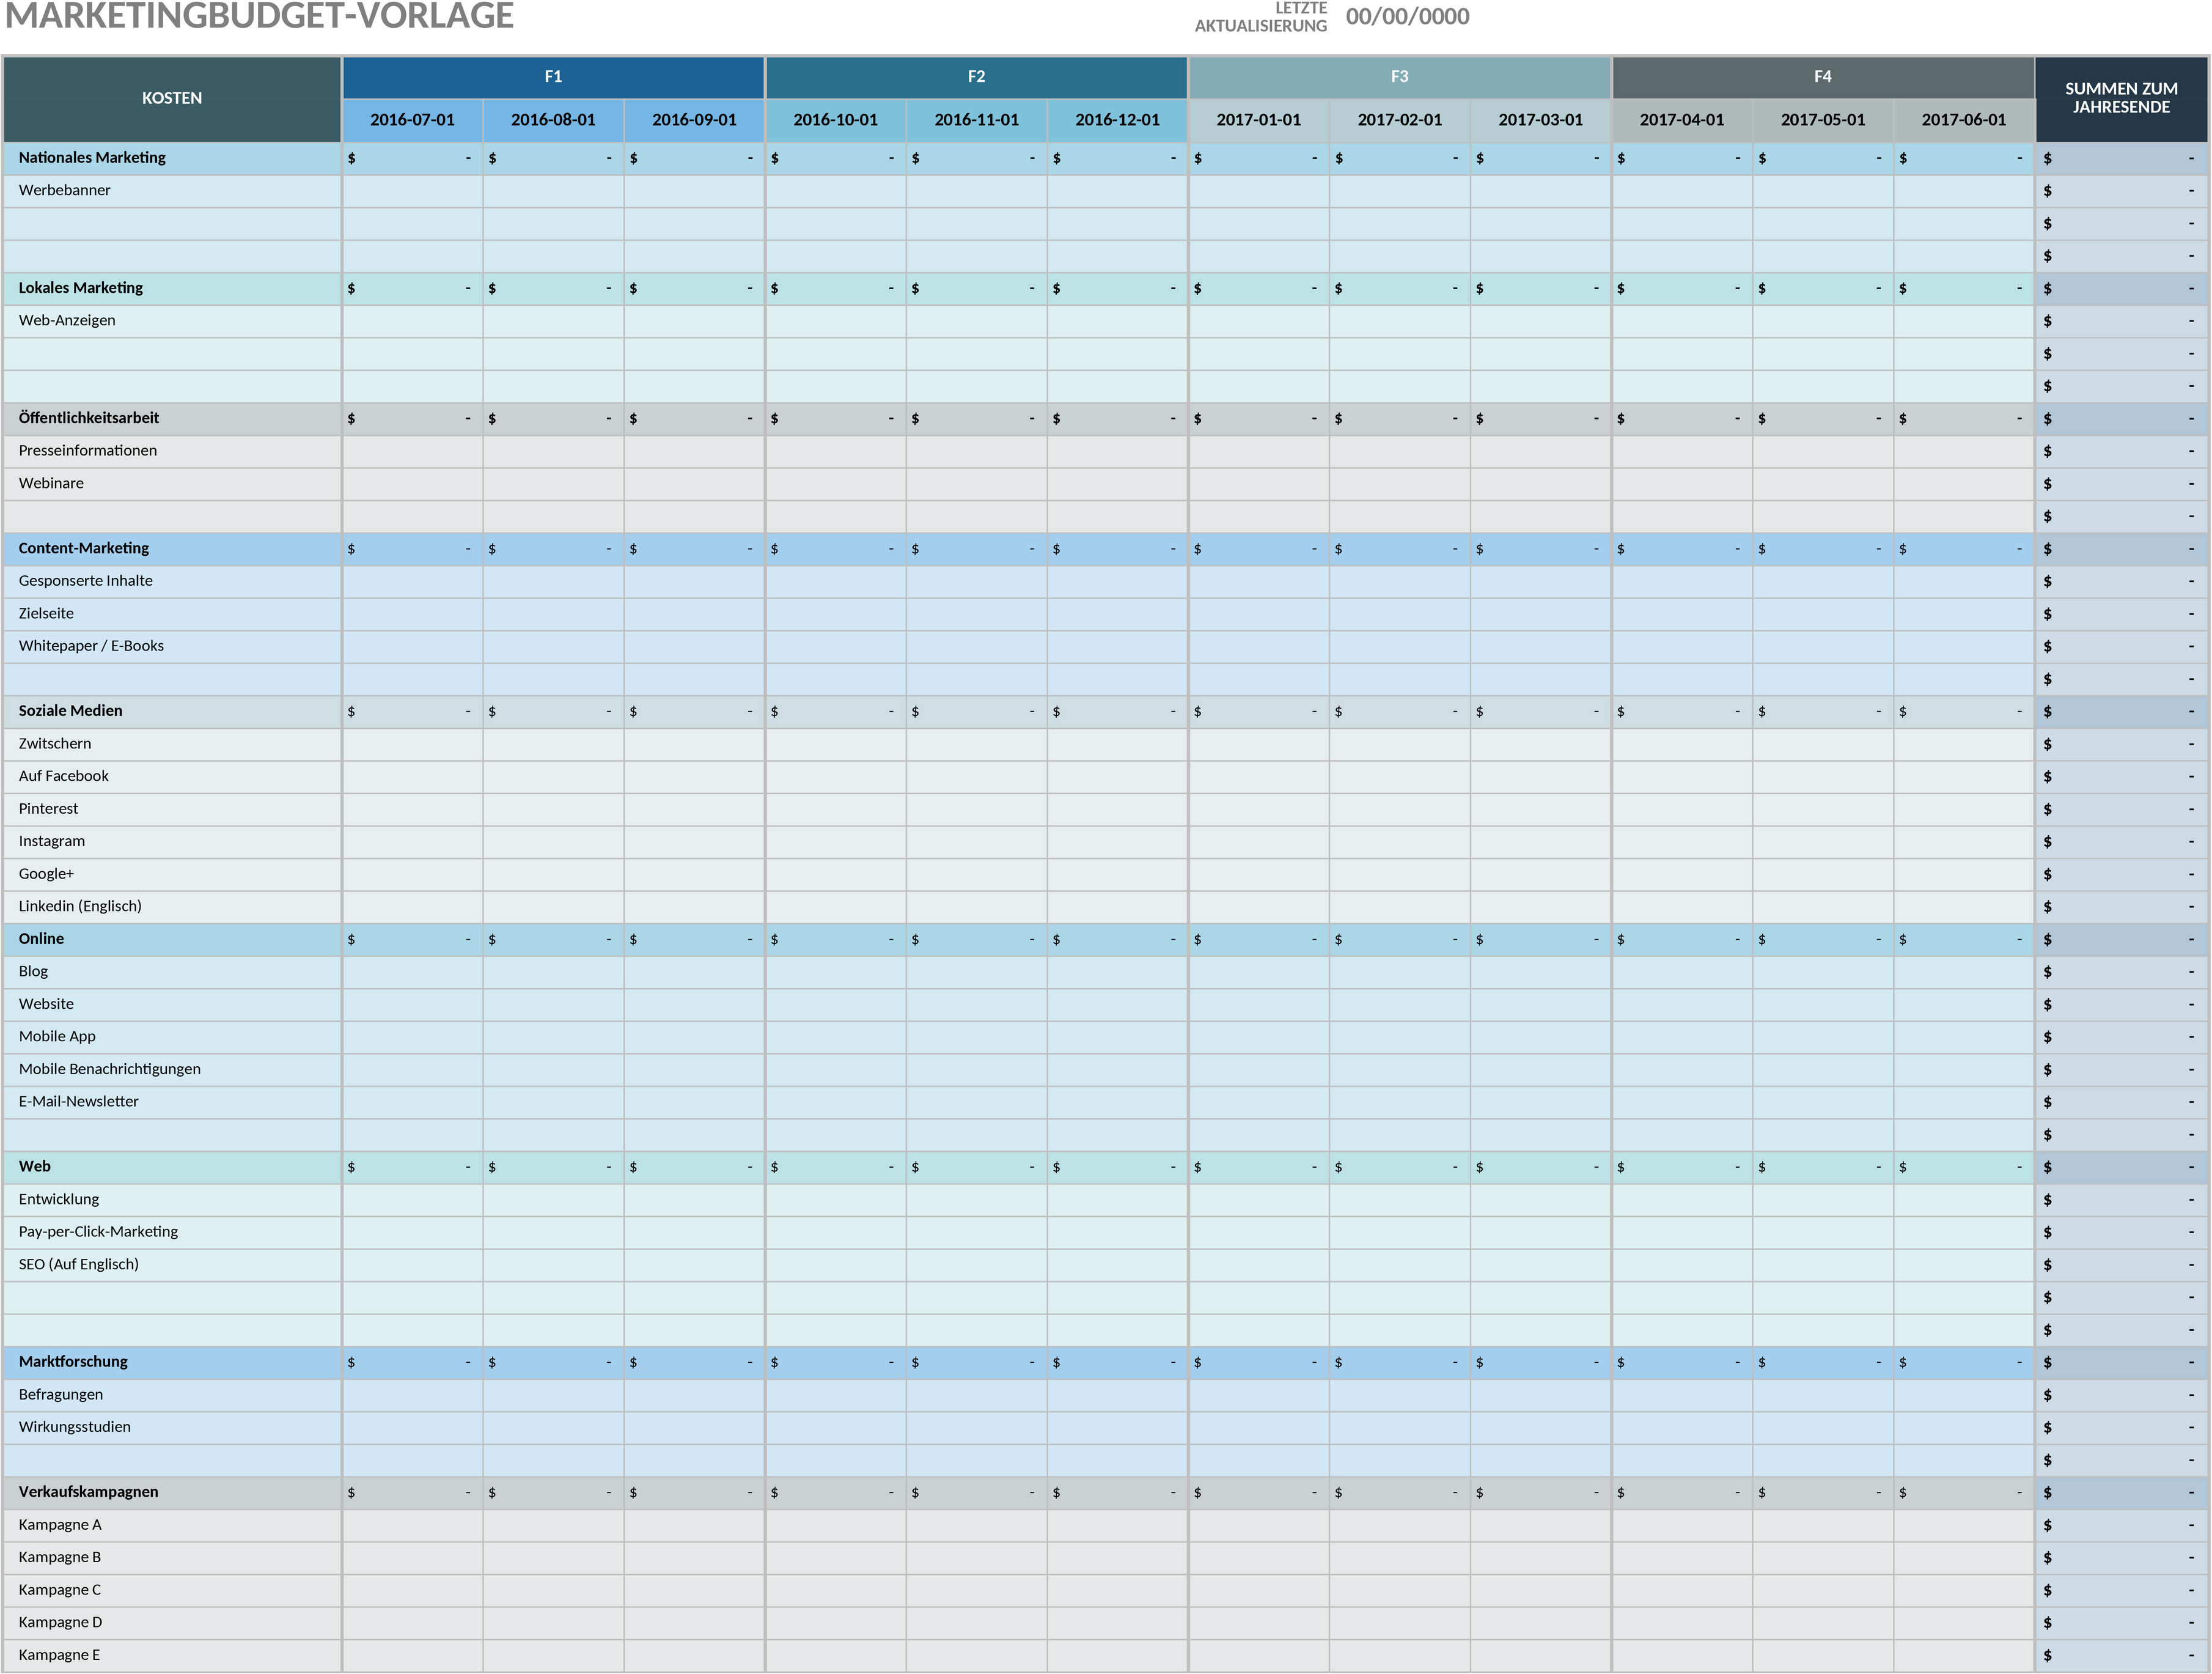This screenshot has height=1674, width=2212.
Task: Select the Blog cell
Action: pos(172,971)
